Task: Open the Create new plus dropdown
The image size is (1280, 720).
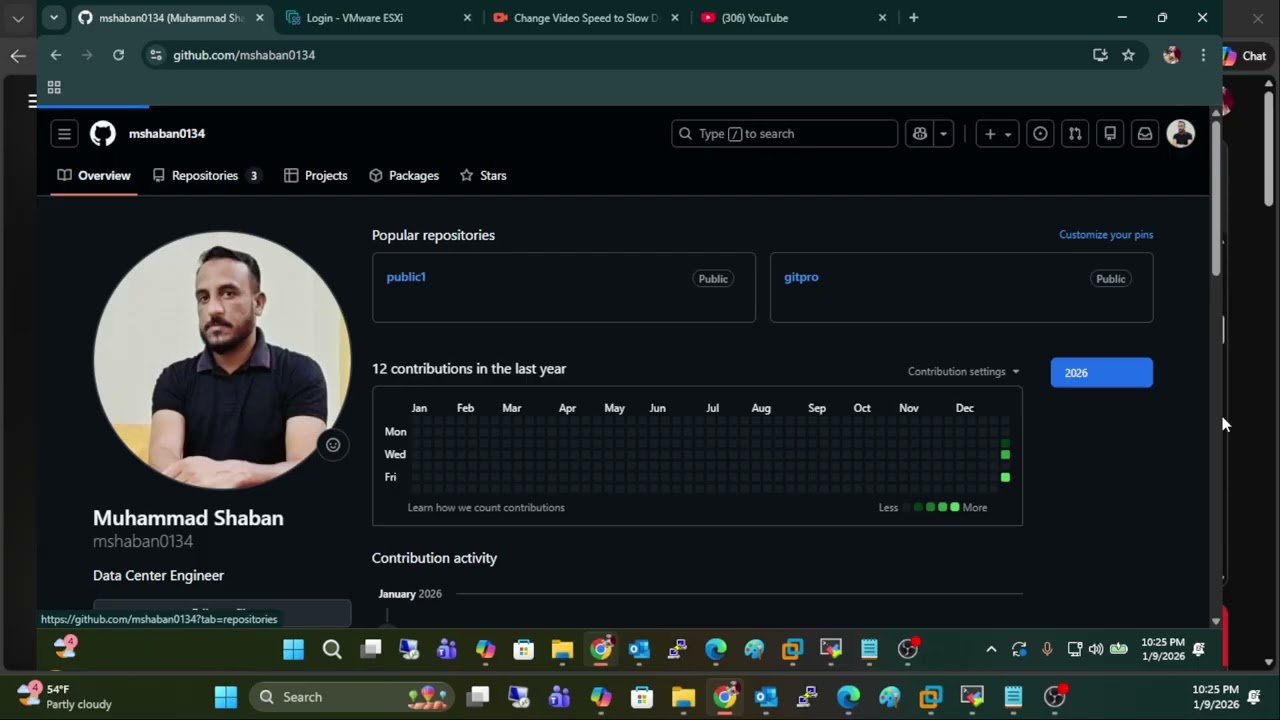Action: 996,134
